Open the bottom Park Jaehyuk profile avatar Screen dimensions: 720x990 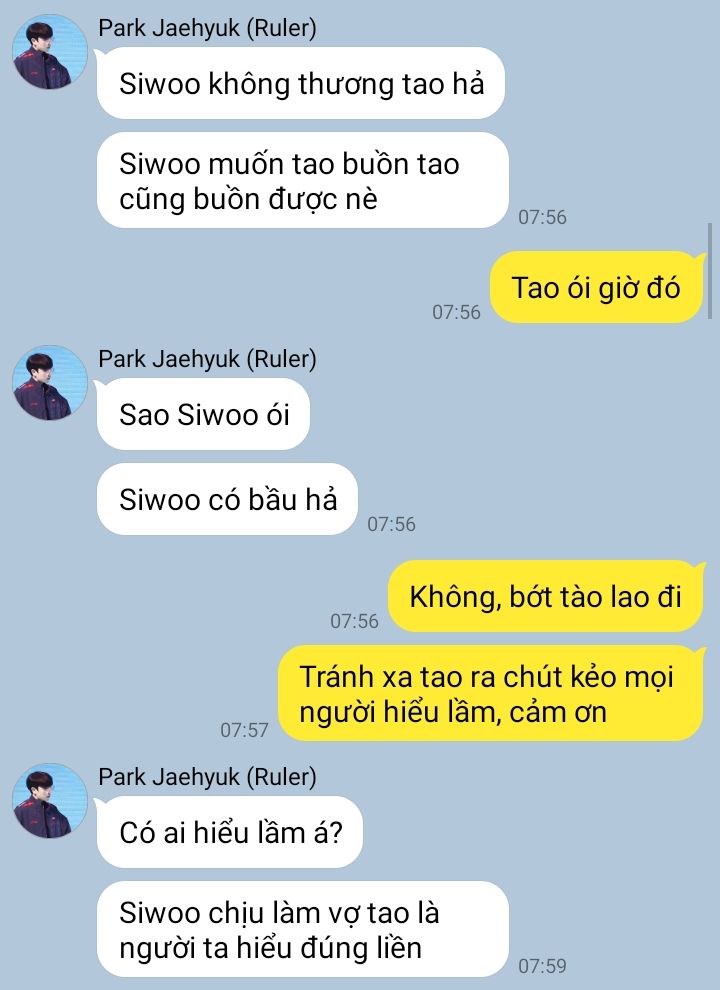50,801
